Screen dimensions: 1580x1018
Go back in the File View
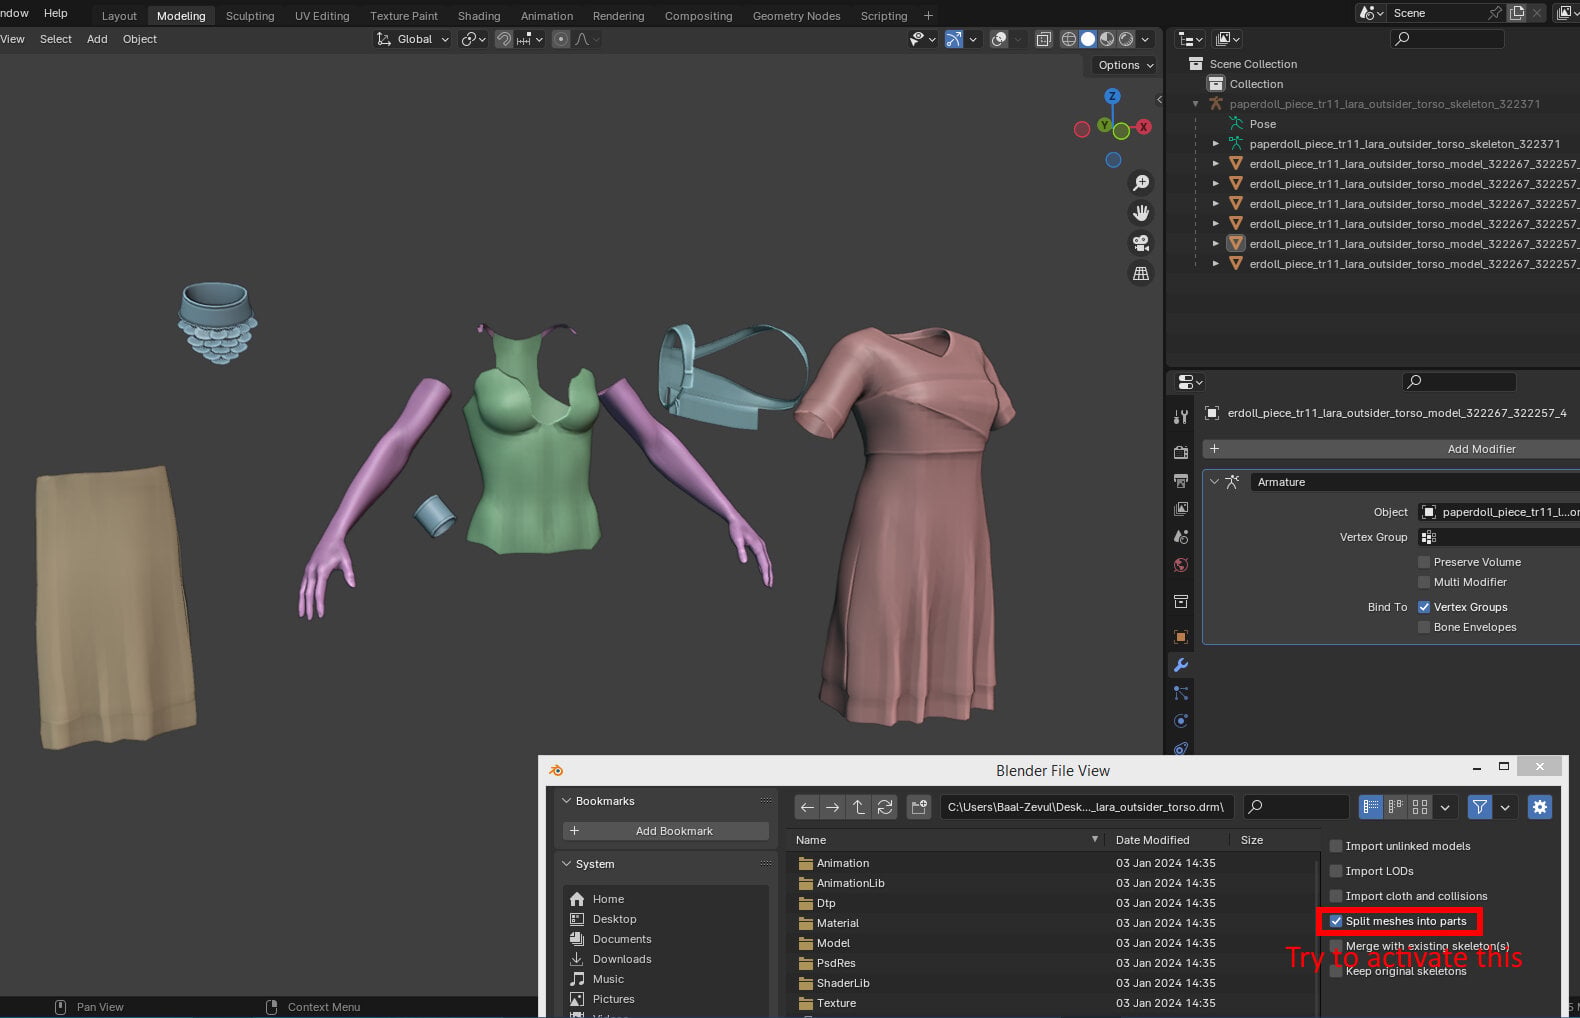[807, 807]
